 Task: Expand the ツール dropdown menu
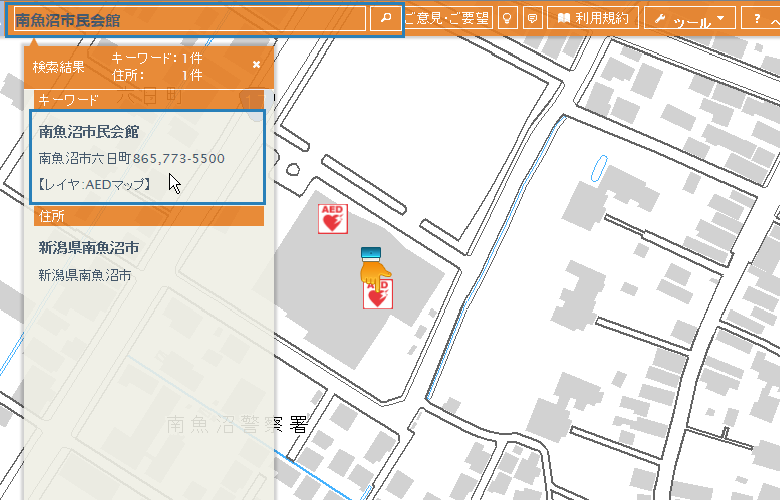[x=689, y=19]
